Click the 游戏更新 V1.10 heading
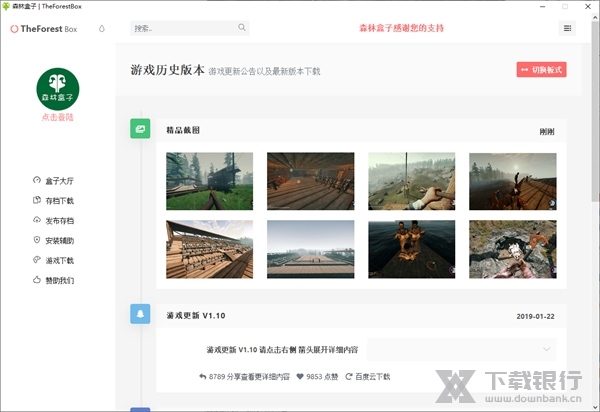 (x=196, y=316)
